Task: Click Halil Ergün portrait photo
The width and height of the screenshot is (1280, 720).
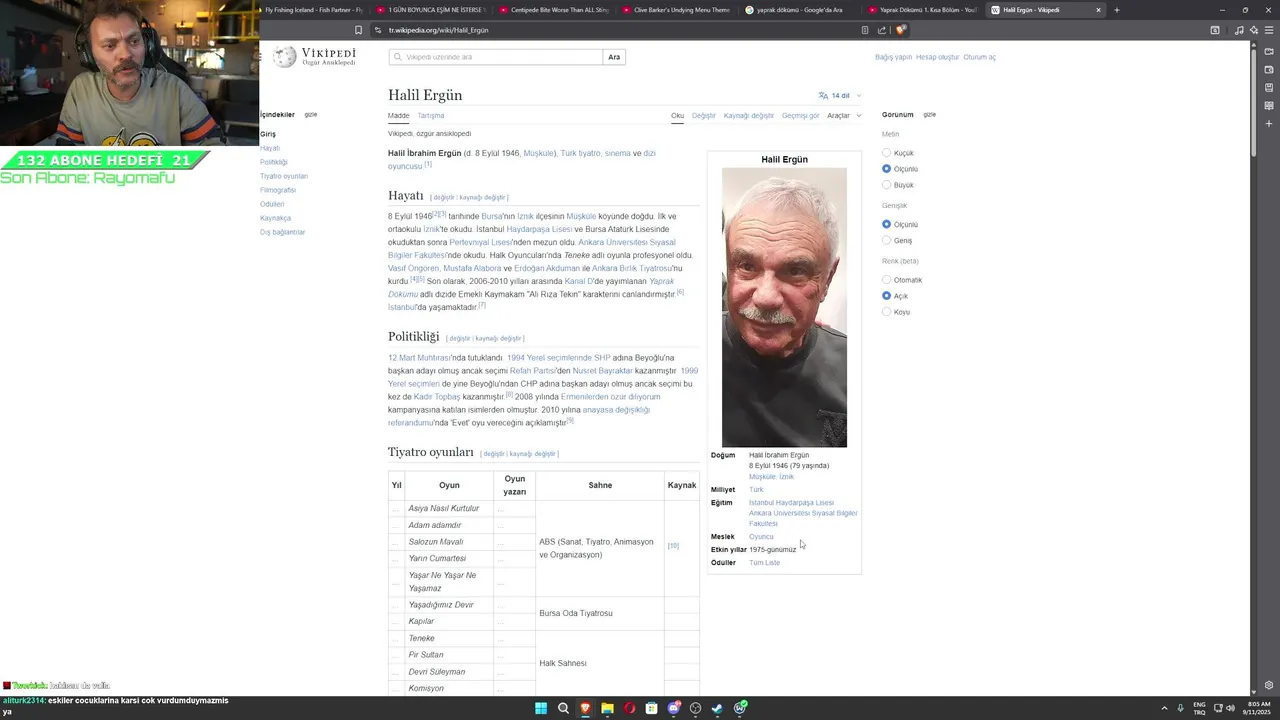Action: (x=784, y=307)
